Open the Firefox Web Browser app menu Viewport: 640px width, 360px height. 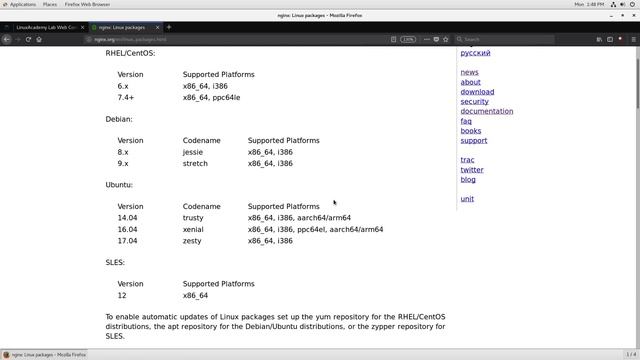tap(87, 4)
